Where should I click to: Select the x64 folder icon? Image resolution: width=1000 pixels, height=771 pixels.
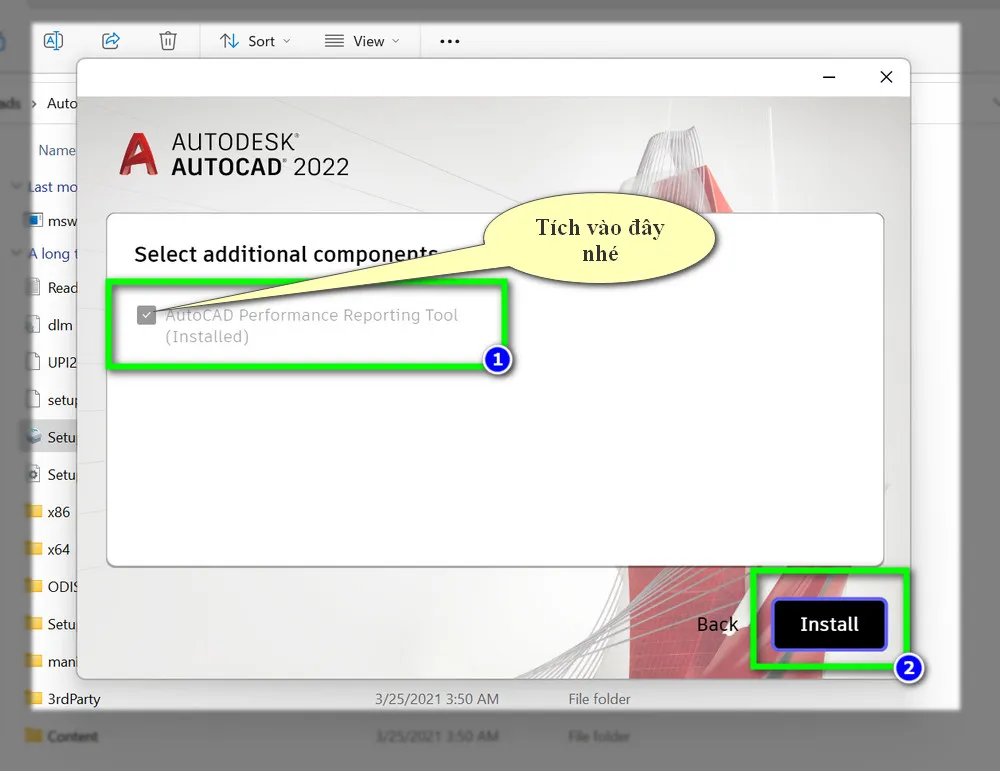coord(34,549)
